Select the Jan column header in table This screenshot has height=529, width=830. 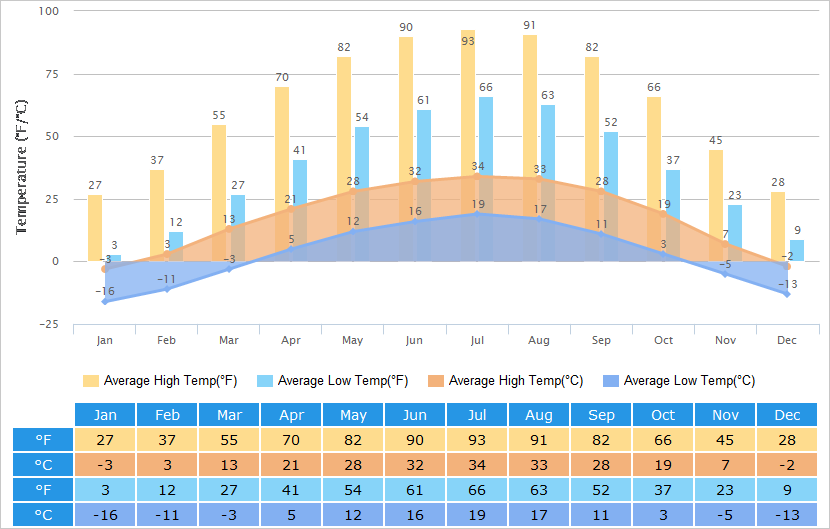(x=105, y=415)
